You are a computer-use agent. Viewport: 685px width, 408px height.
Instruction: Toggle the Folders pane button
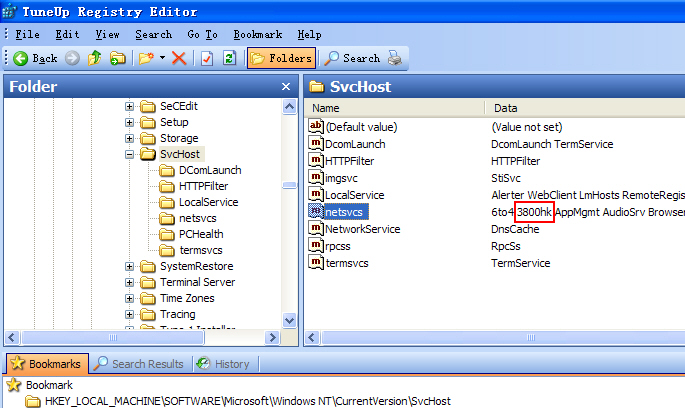point(281,58)
